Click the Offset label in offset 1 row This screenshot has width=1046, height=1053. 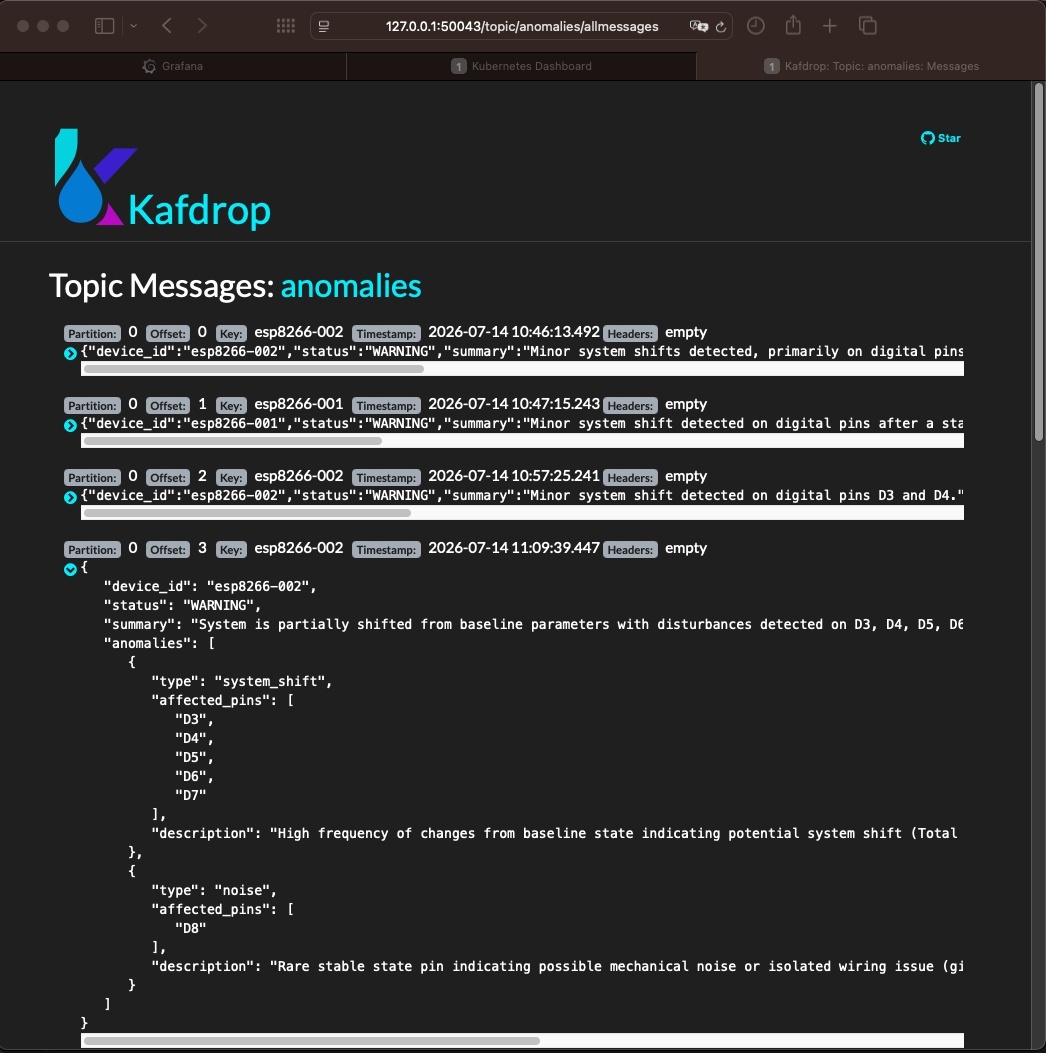[x=168, y=406]
